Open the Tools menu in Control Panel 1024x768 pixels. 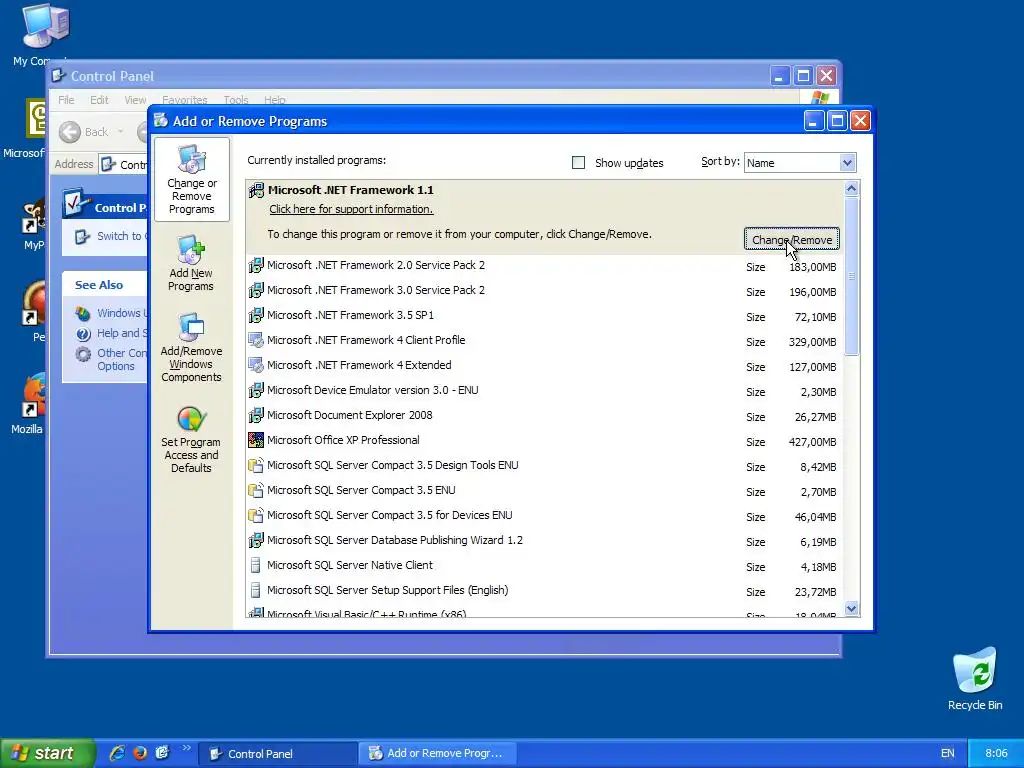click(236, 100)
